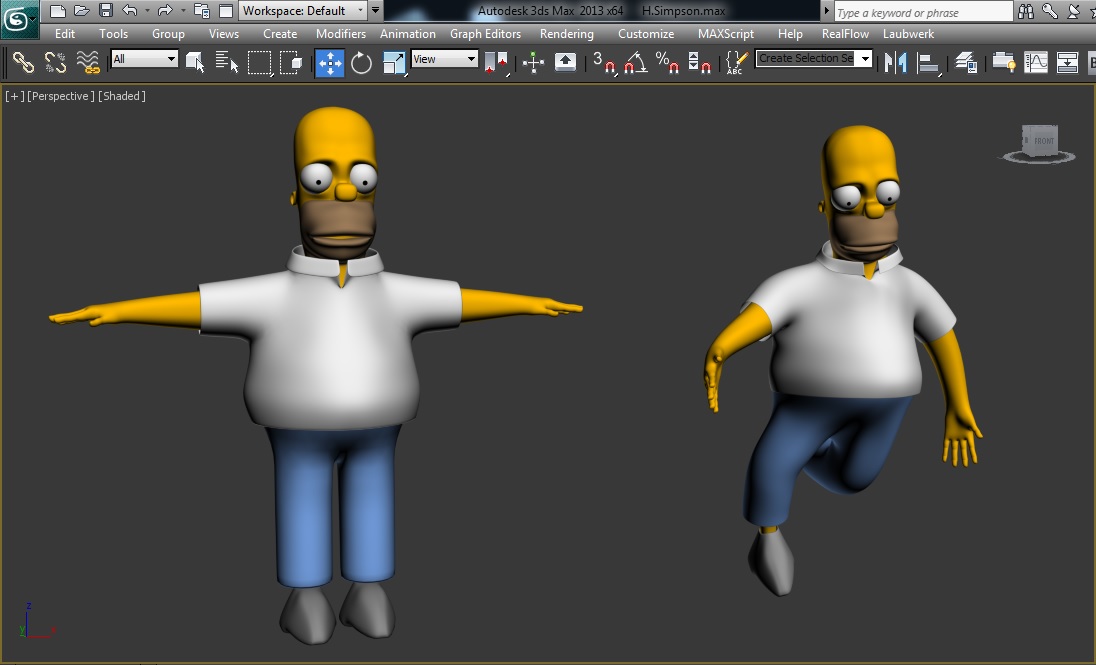This screenshot has width=1096, height=665.
Task: Open a file using the folder icon
Action: tap(82, 10)
